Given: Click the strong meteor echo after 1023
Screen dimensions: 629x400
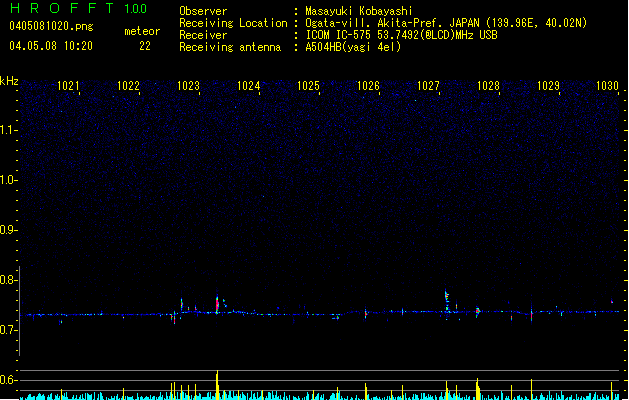Looking at the screenshot, I should 217,304.
